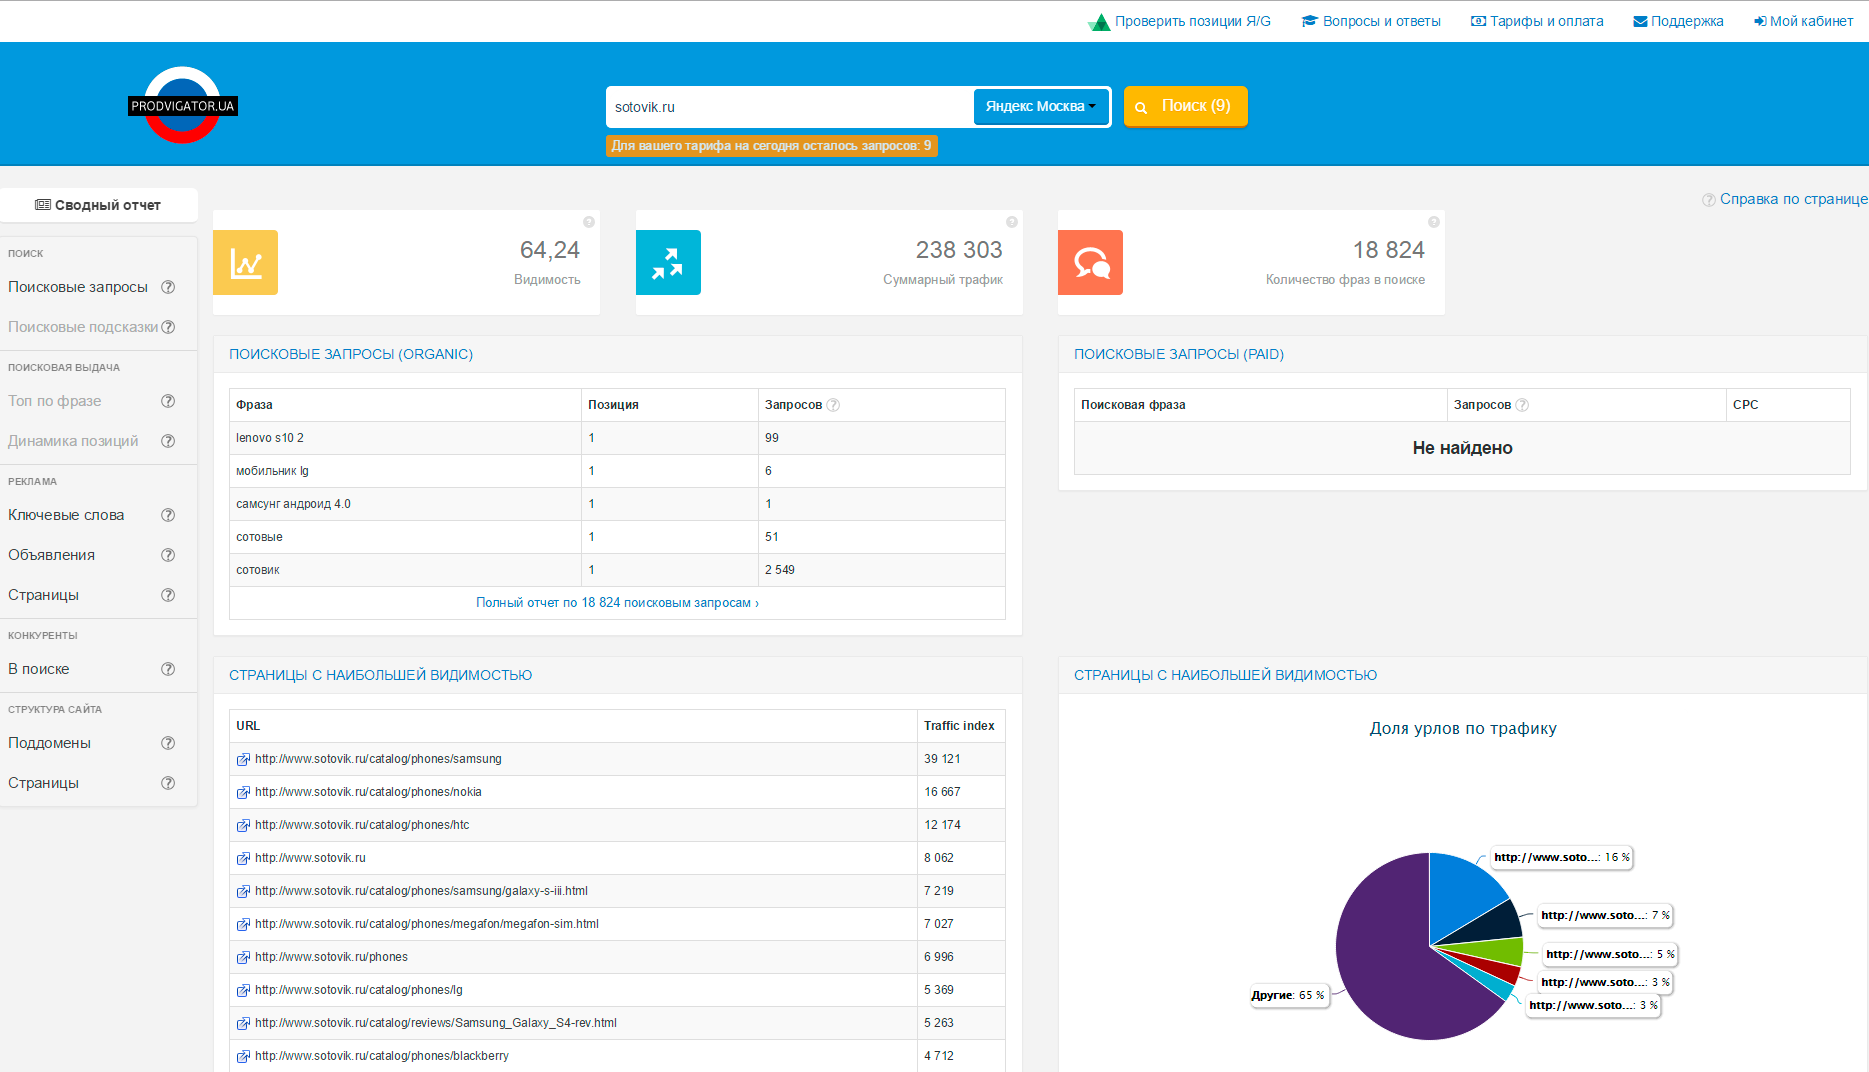The width and height of the screenshot is (1869, 1072).
Task: Open Вопросы и ответы in top menu
Action: click(x=1371, y=21)
